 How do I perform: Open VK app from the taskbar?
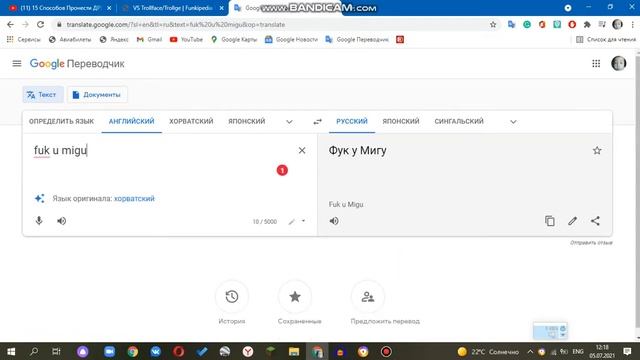[155, 351]
